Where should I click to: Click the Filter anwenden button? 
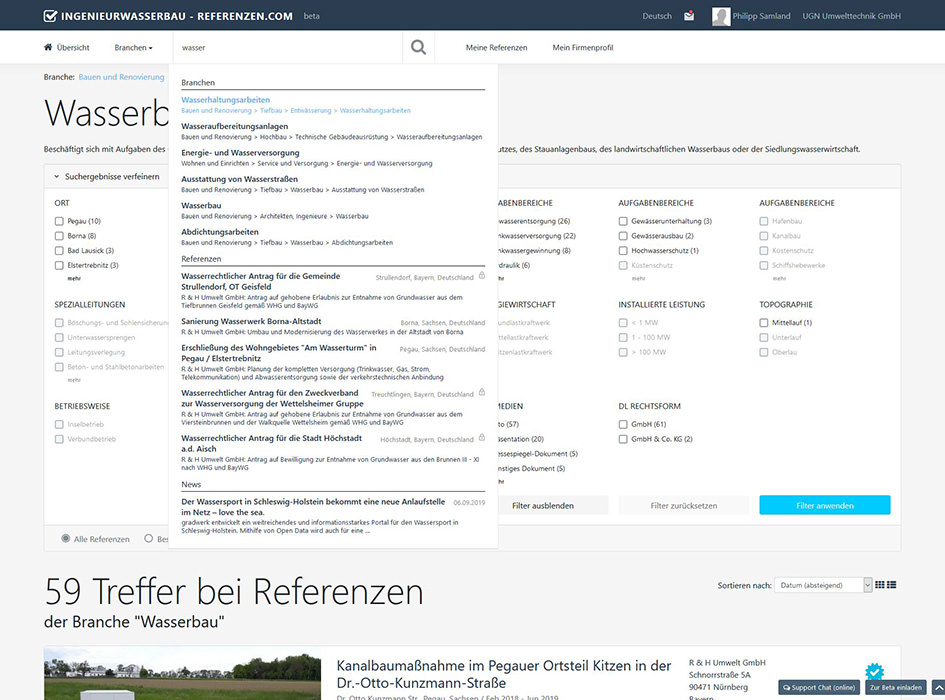point(824,505)
